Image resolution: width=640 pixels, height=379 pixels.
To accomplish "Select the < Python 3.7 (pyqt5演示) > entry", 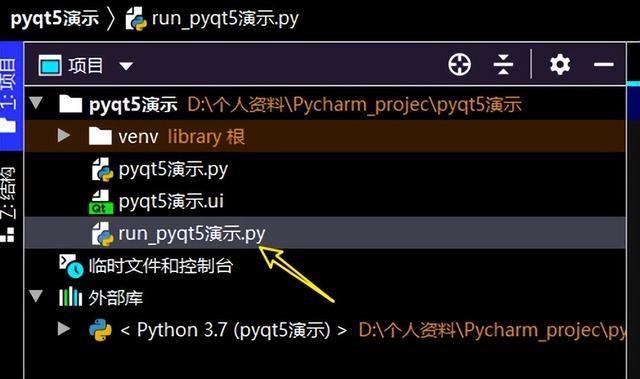I will tap(233, 330).
